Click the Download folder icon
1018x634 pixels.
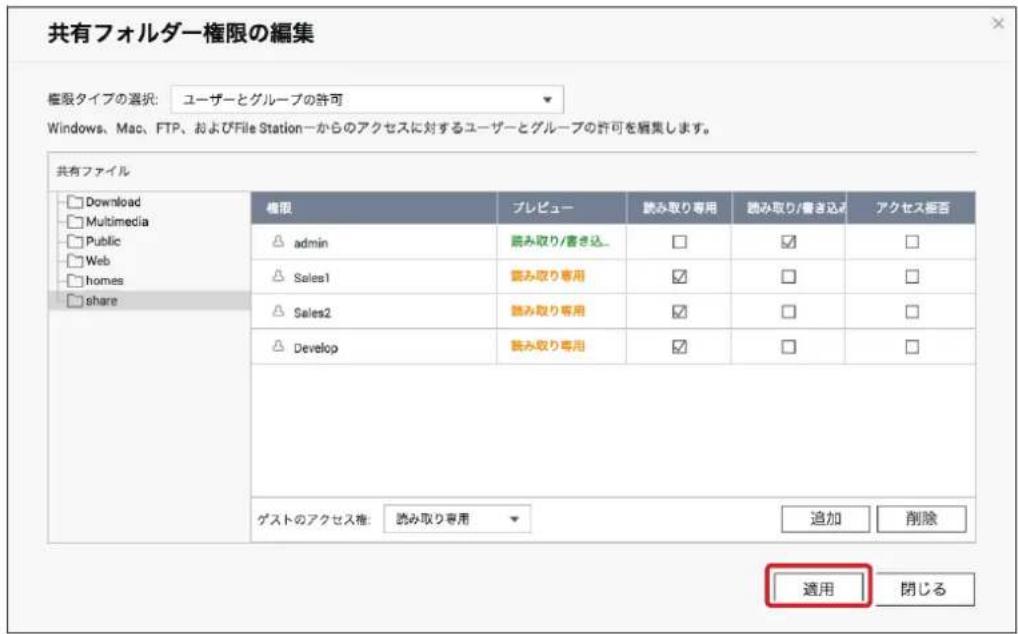[x=76, y=202]
